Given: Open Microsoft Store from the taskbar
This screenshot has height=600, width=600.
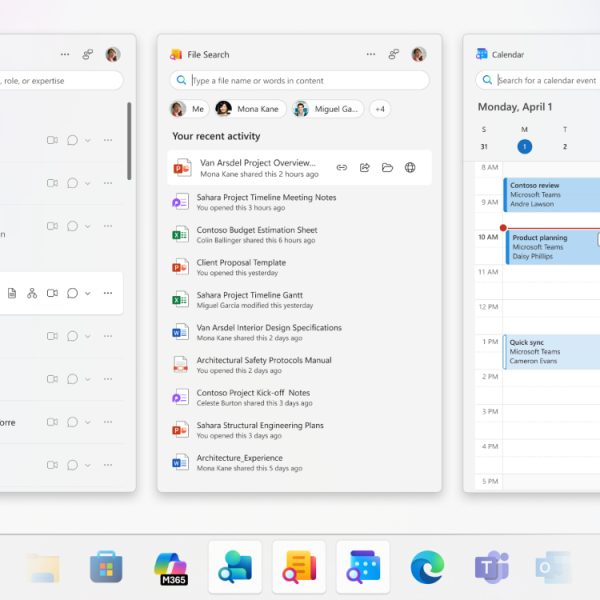Looking at the screenshot, I should [106, 567].
